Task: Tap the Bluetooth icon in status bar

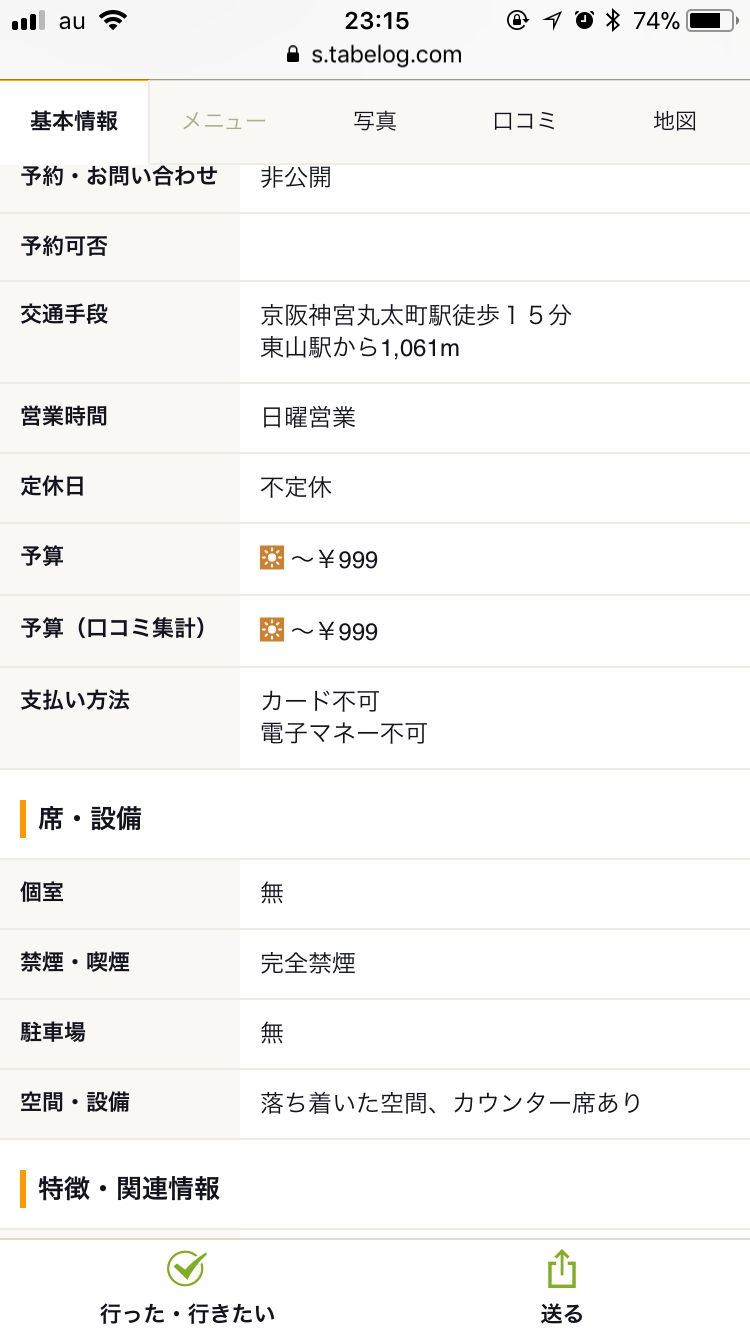Action: coord(614,20)
